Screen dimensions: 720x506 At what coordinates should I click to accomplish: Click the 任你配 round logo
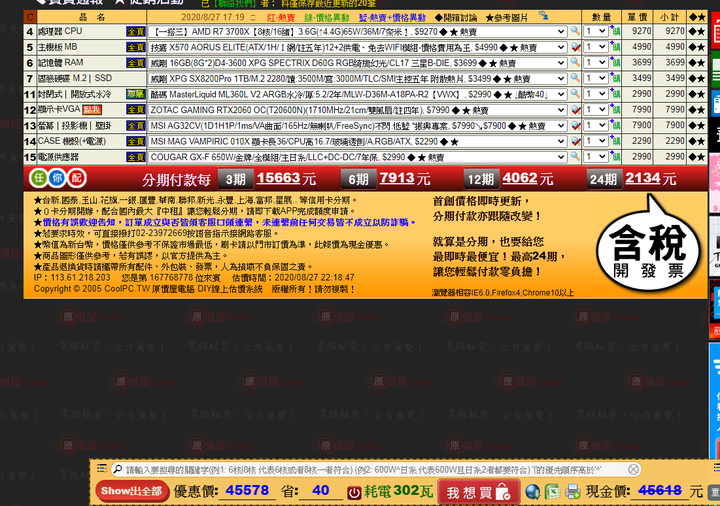coord(58,178)
